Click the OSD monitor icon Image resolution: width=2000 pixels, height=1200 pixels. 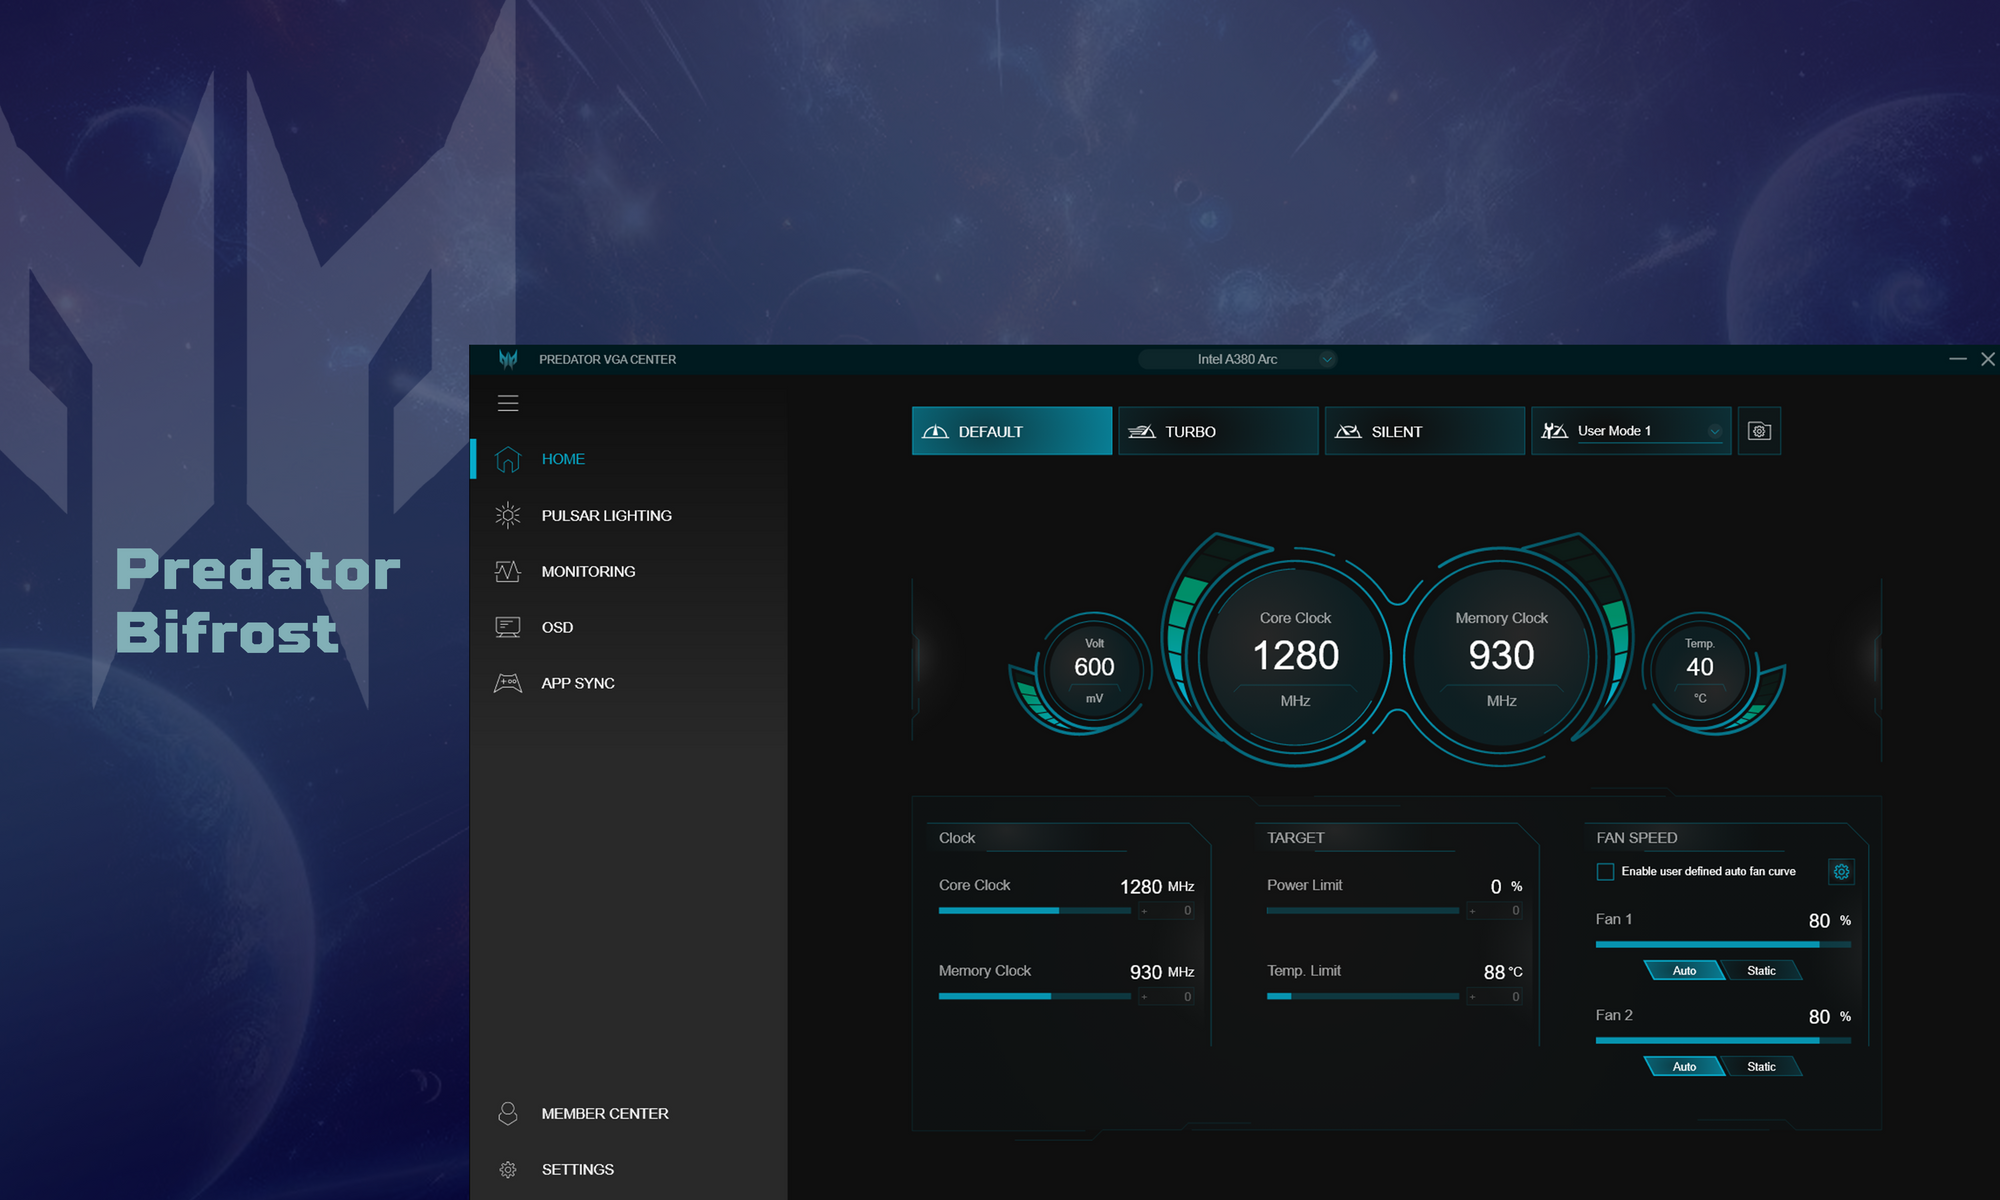click(508, 627)
